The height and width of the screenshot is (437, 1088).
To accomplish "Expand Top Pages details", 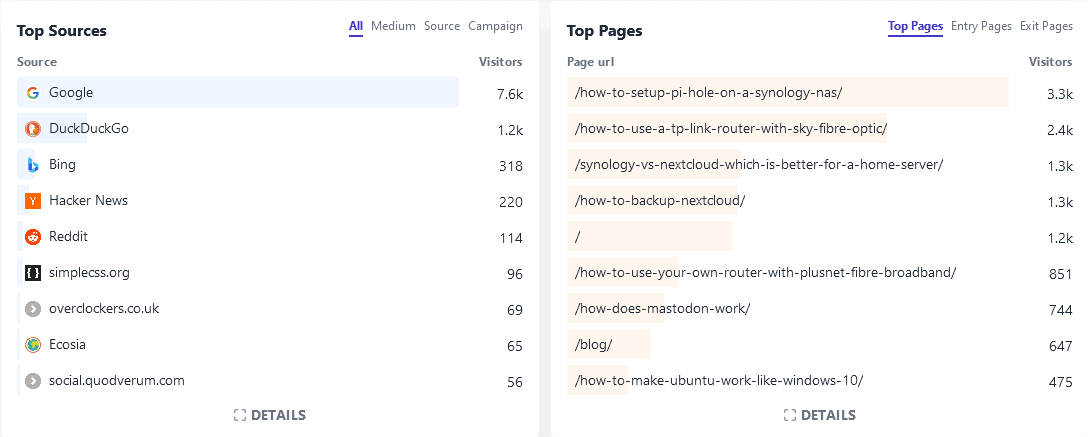I will [820, 415].
